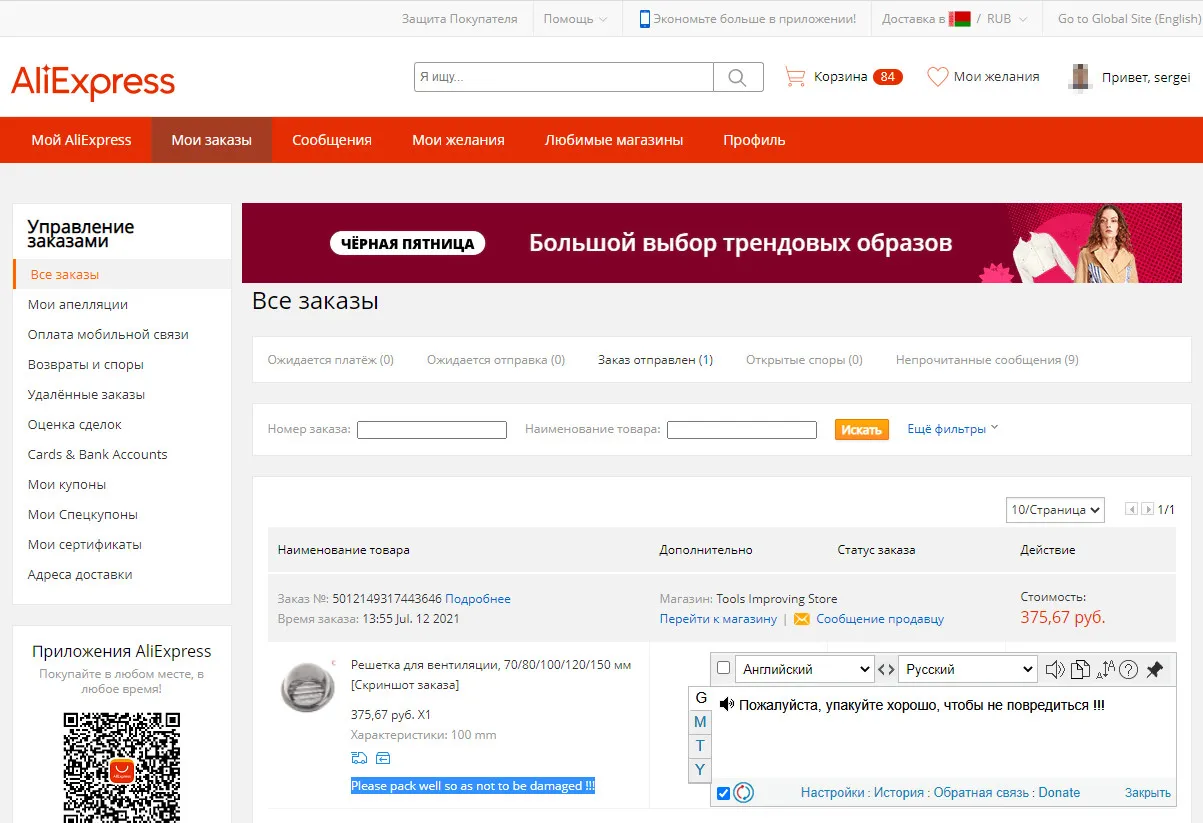Image resolution: width=1203 pixels, height=823 pixels.
Task: Expand Ещё фильтры filter options
Action: (953, 429)
